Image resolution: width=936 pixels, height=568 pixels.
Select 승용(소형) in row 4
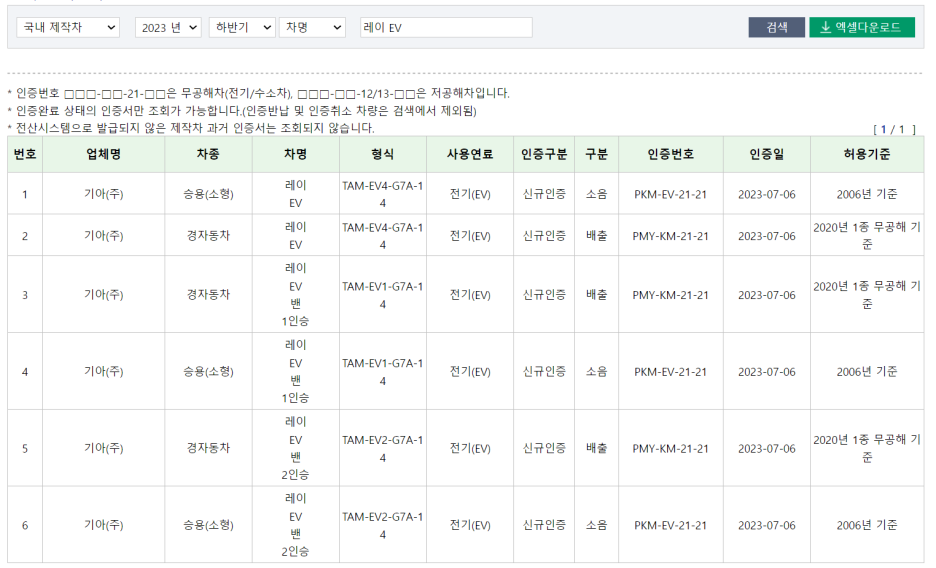coord(208,371)
